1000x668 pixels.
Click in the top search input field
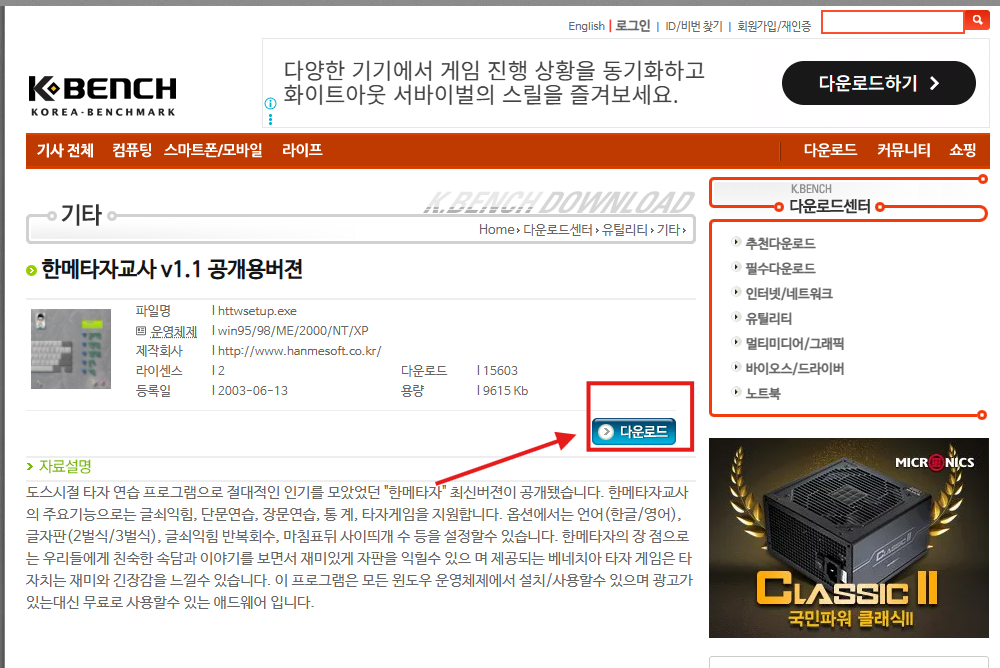click(892, 22)
